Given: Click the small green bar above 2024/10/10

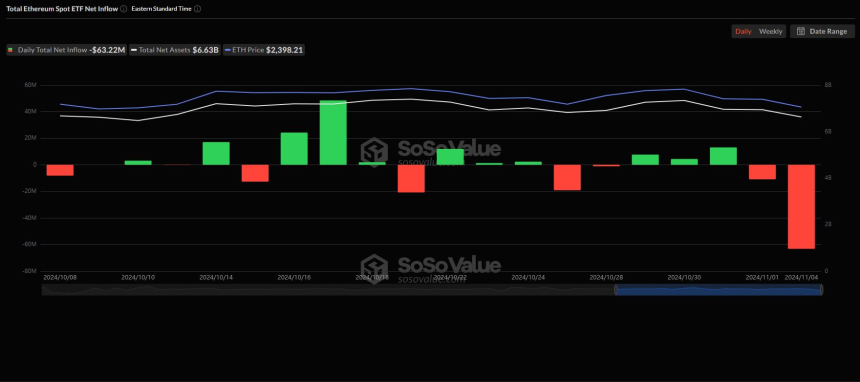Looking at the screenshot, I should click(138, 162).
